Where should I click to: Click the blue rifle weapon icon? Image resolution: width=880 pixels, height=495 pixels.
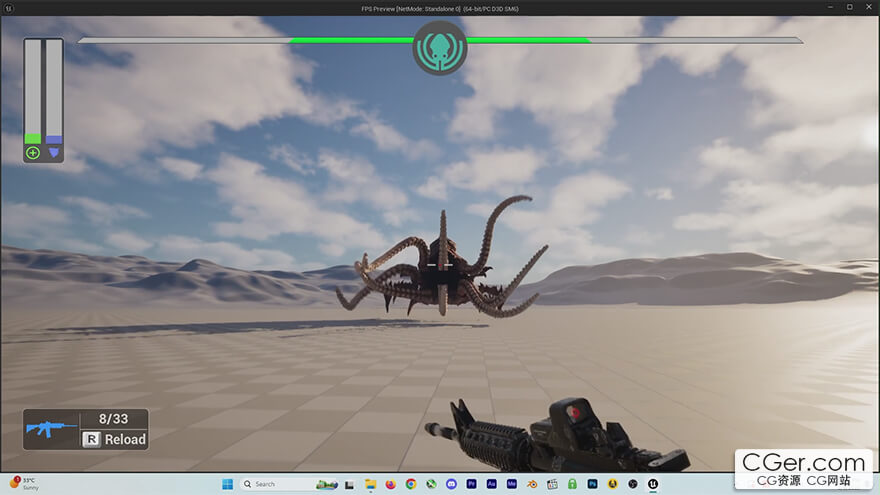click(x=50, y=428)
